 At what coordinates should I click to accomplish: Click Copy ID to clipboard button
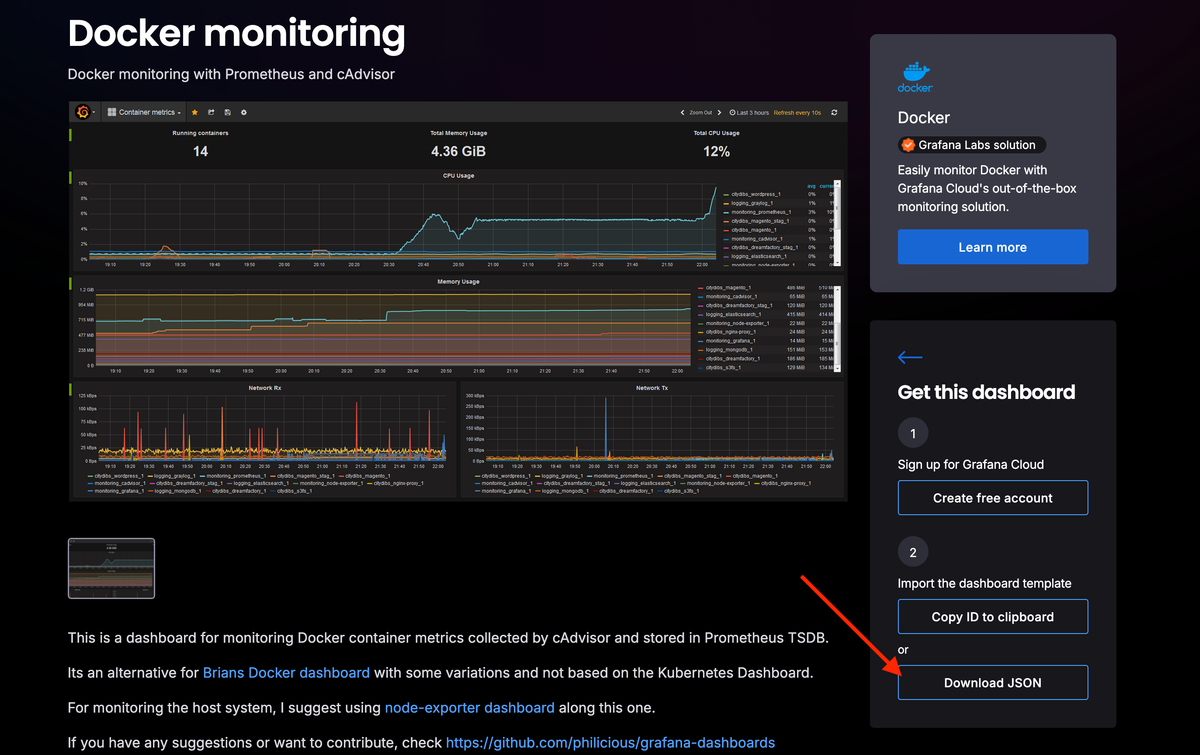coord(992,617)
